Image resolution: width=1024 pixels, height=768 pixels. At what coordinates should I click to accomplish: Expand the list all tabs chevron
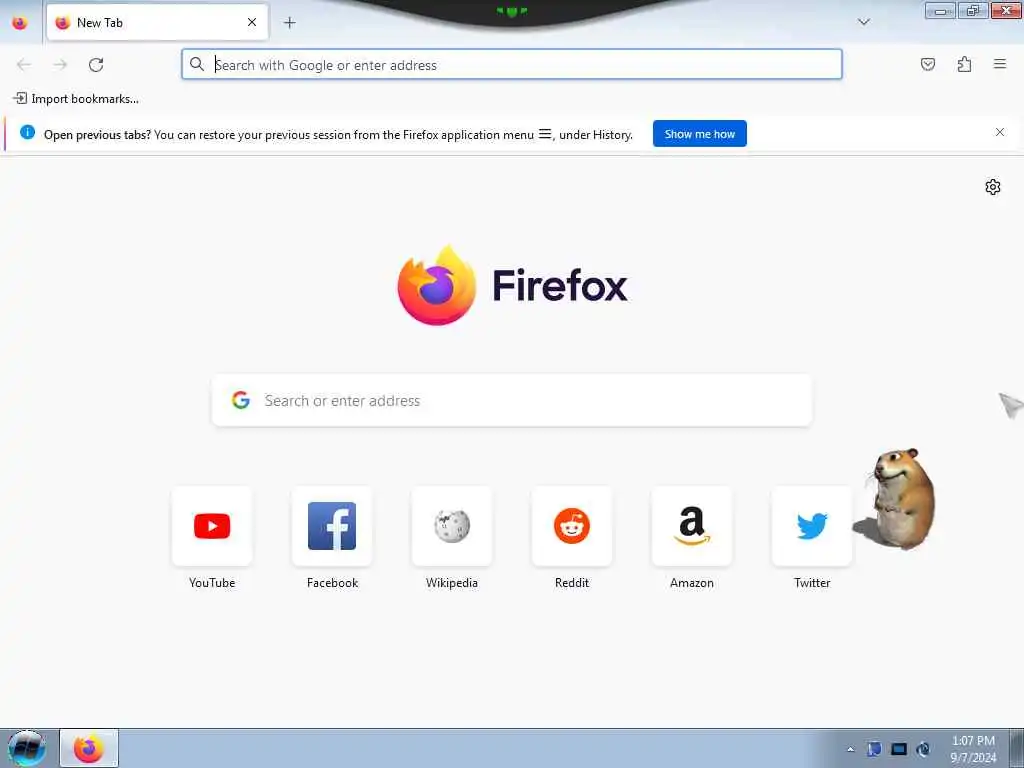(x=863, y=22)
